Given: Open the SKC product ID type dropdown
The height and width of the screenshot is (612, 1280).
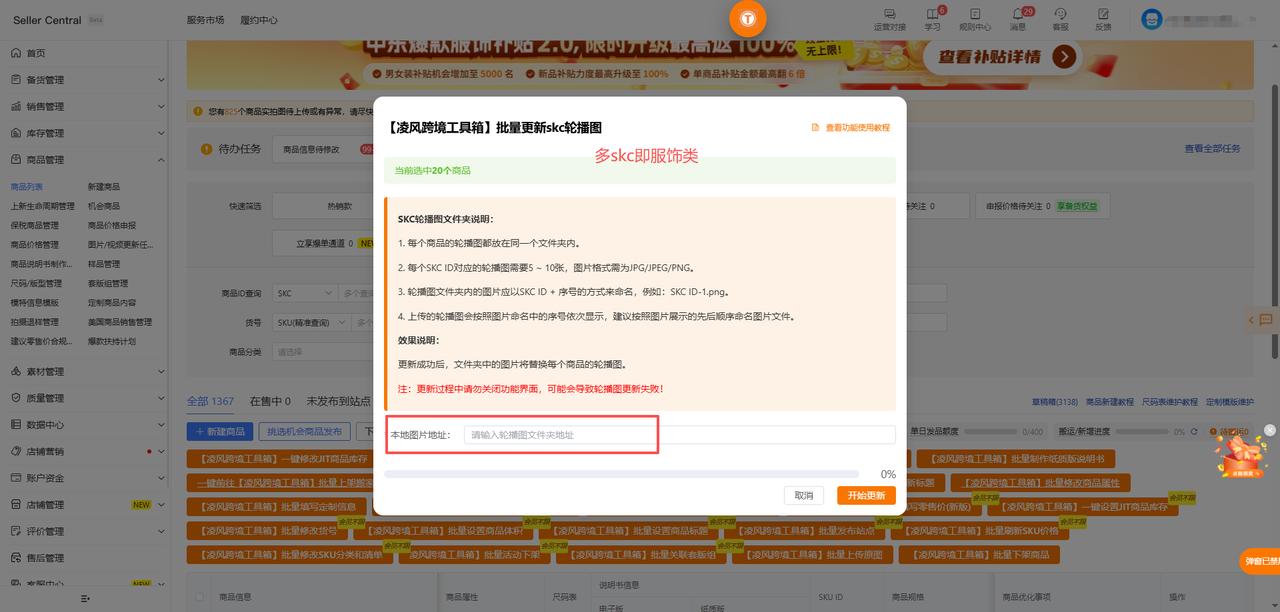Looking at the screenshot, I should coord(305,293).
